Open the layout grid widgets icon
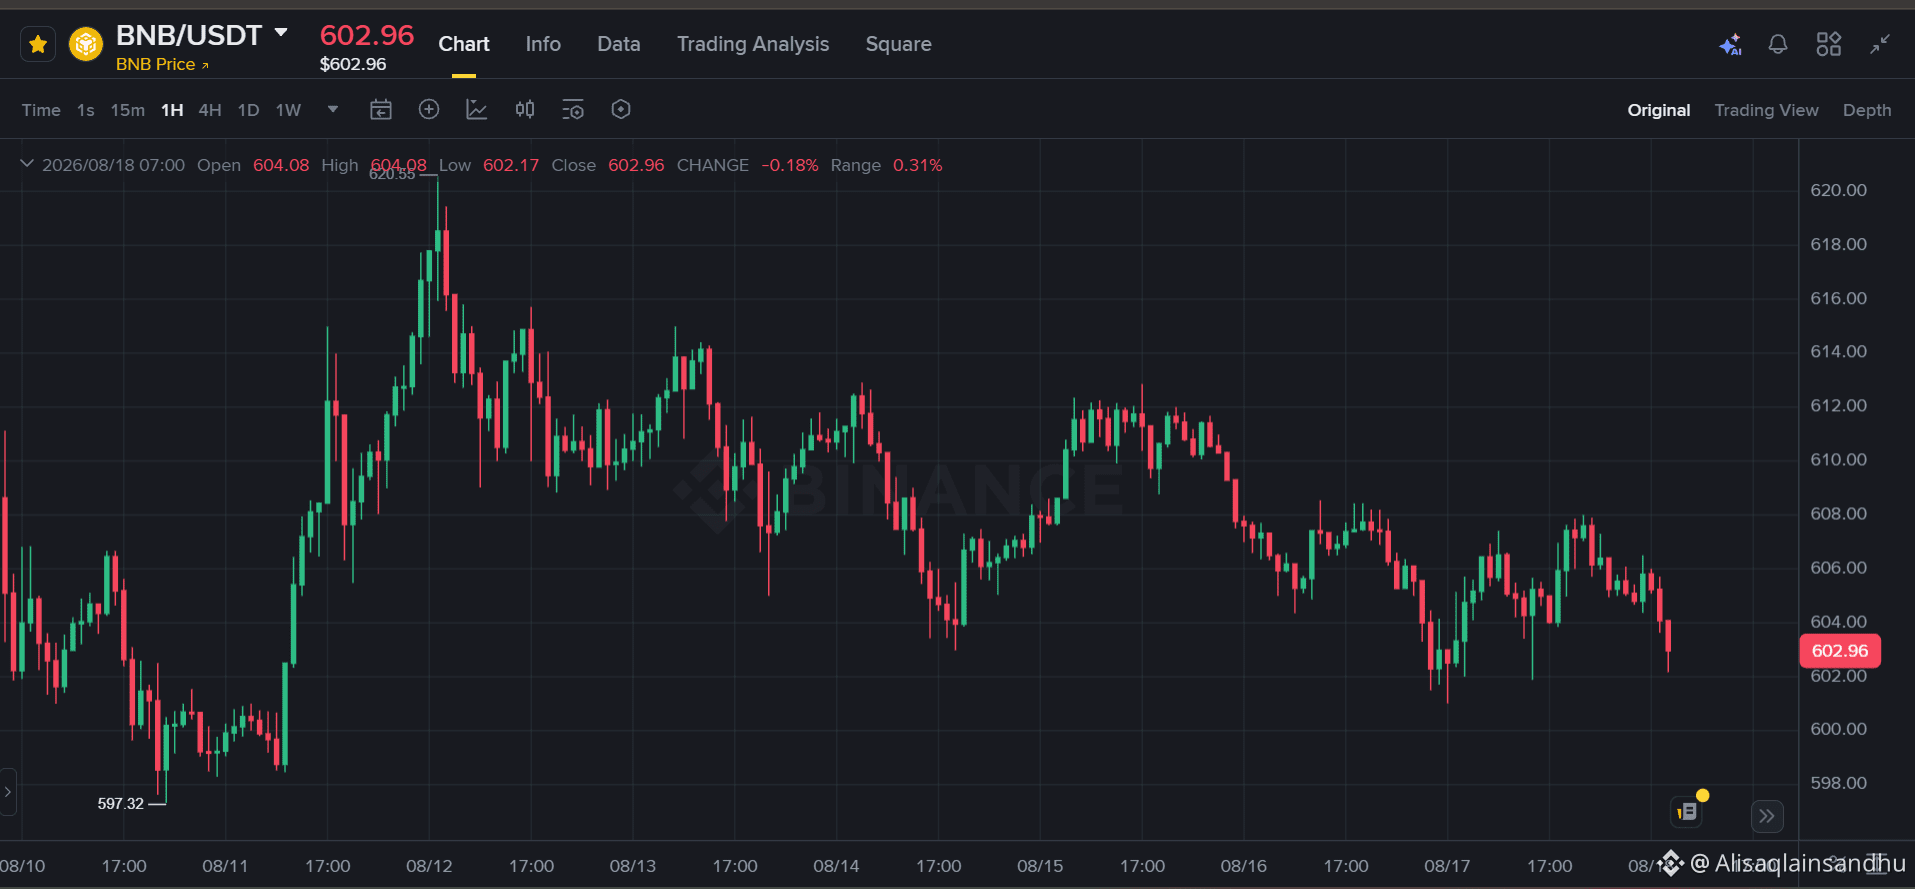This screenshot has width=1915, height=889. [x=1829, y=44]
